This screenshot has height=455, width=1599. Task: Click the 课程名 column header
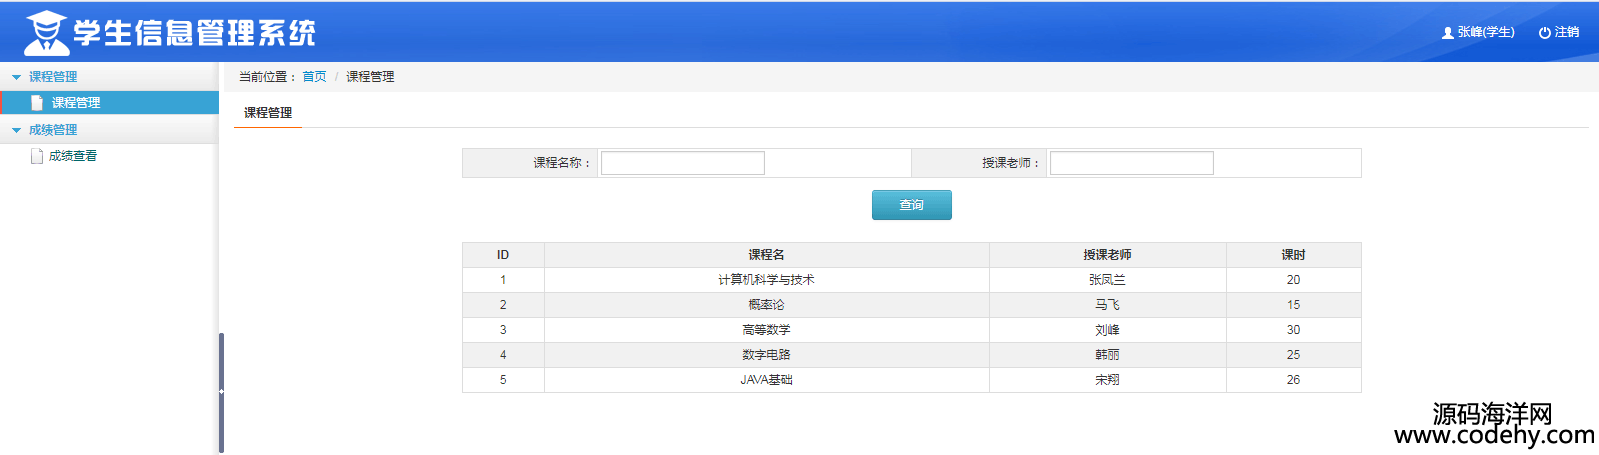tap(766, 255)
